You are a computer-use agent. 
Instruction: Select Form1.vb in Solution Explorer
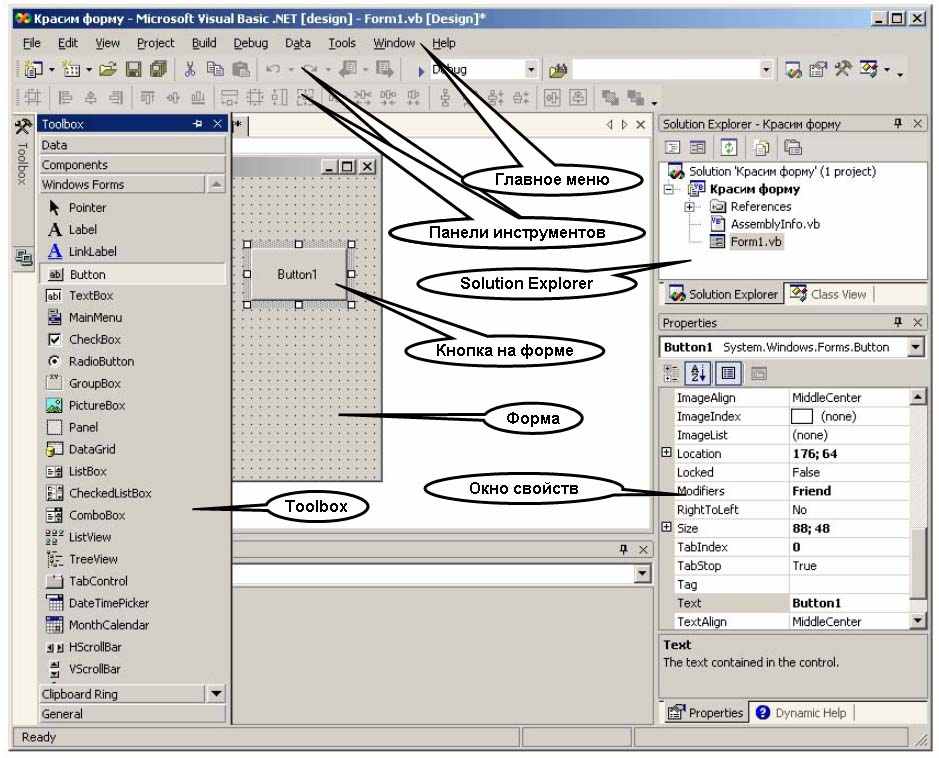click(756, 242)
